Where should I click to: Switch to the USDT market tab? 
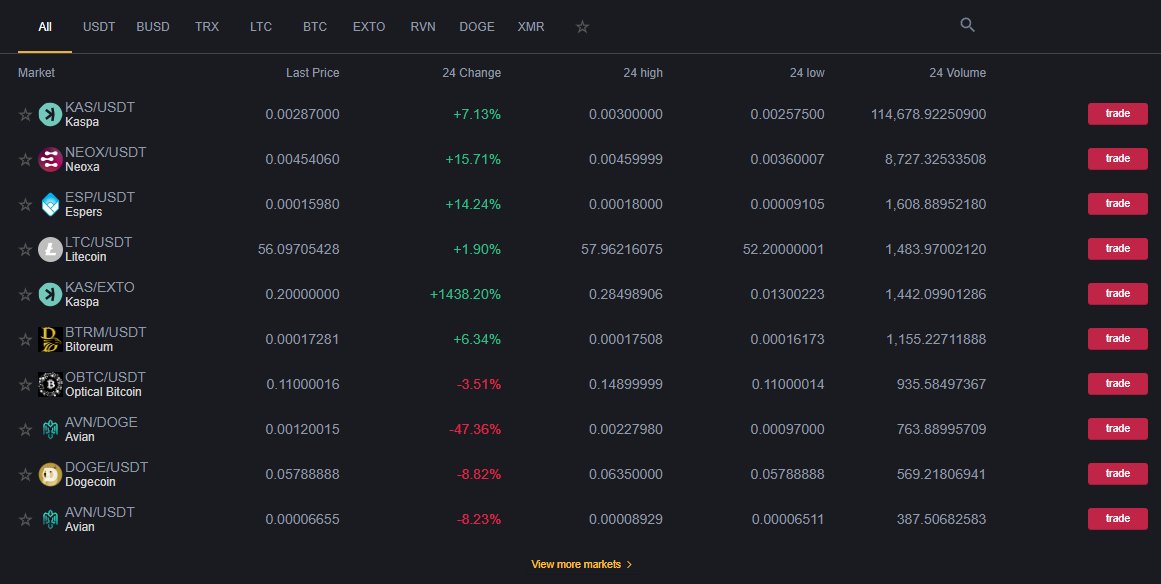pos(98,27)
